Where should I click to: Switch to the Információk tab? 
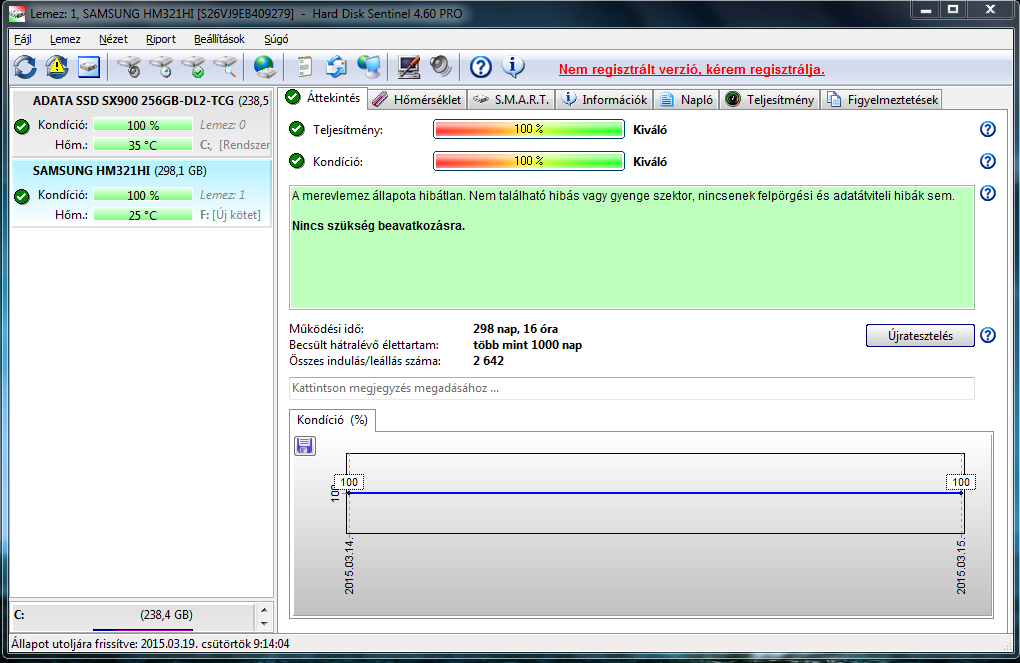coord(605,100)
